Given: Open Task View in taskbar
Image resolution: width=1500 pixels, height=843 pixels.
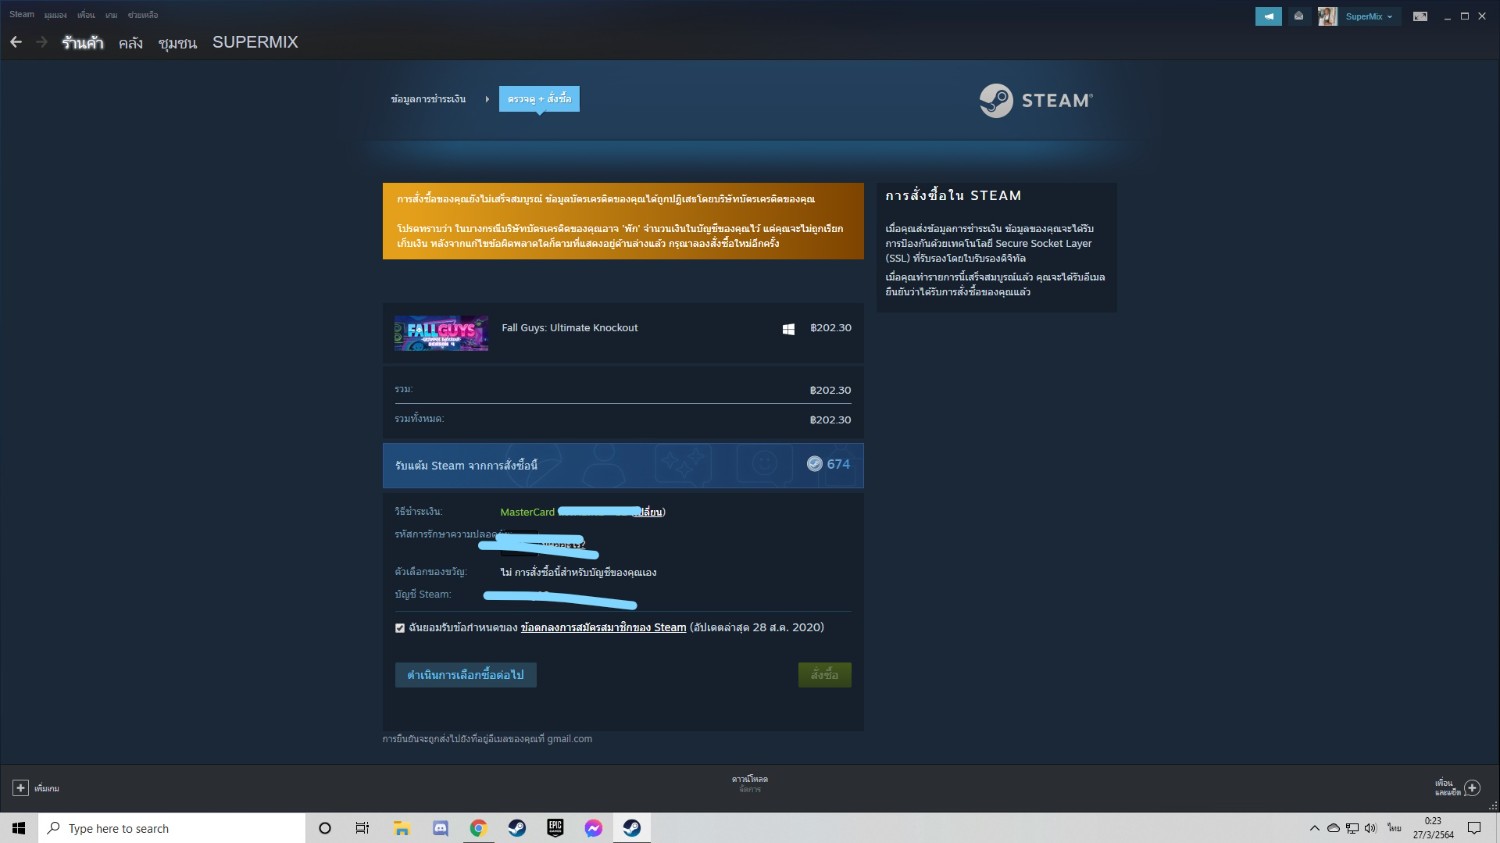Looking at the screenshot, I should [362, 828].
